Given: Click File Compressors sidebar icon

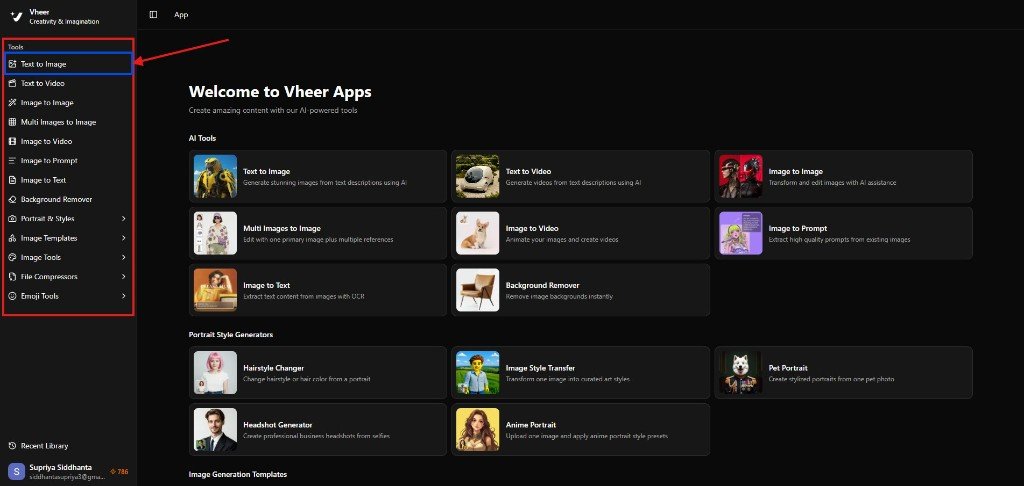Looking at the screenshot, I should (12, 277).
